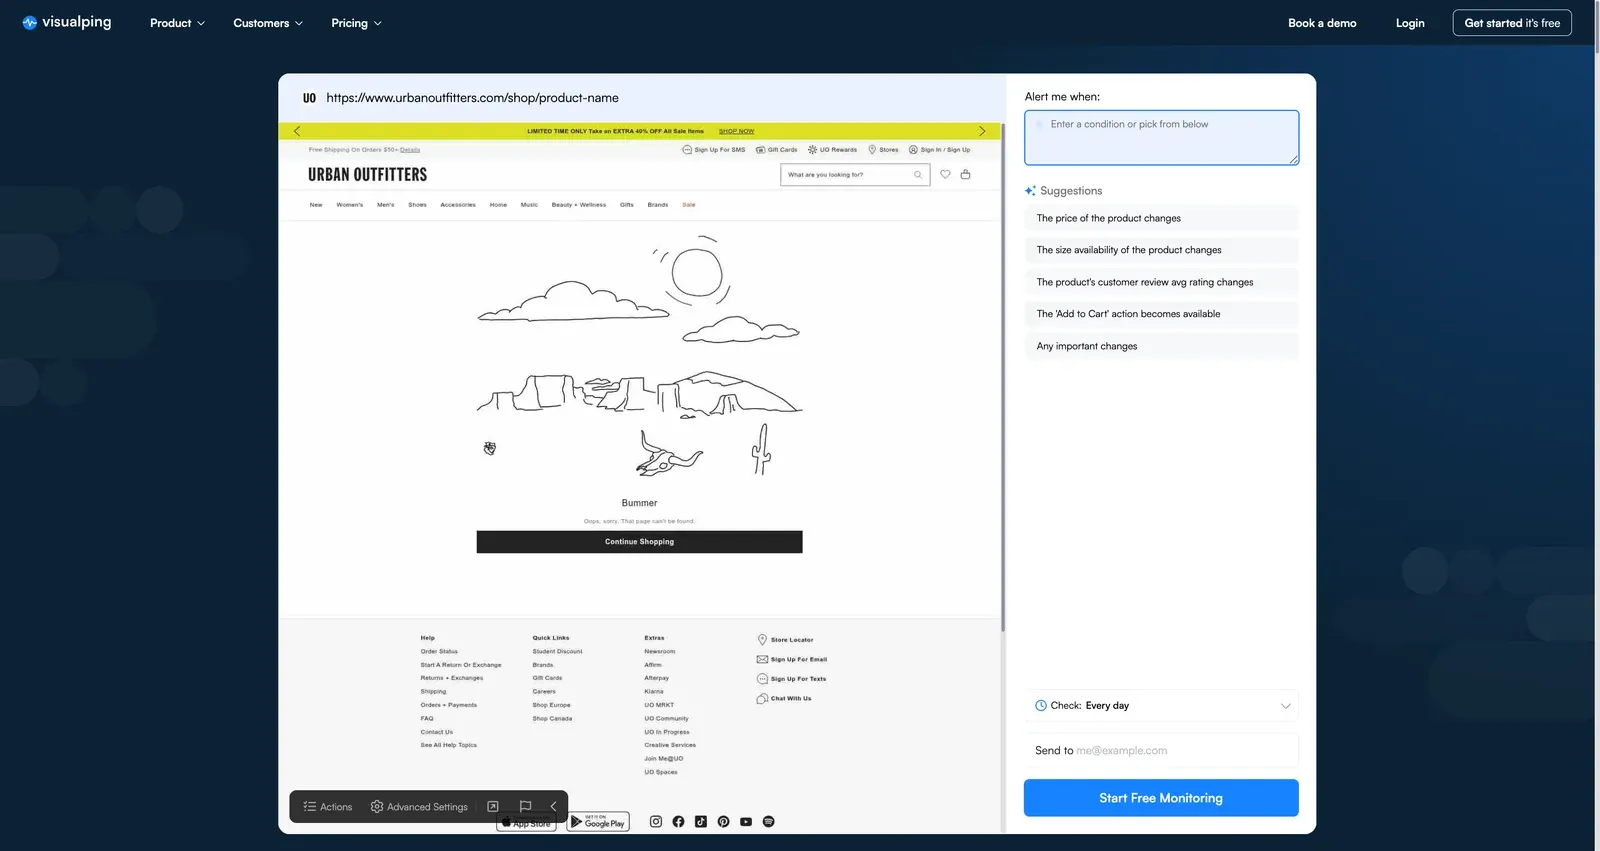The height and width of the screenshot is (851, 1600).
Task: Click Get started it's free button
Action: pos(1512,23)
